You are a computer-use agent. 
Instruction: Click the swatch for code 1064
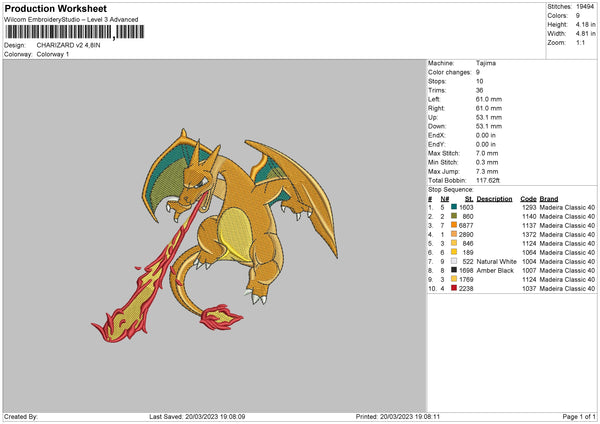point(454,252)
